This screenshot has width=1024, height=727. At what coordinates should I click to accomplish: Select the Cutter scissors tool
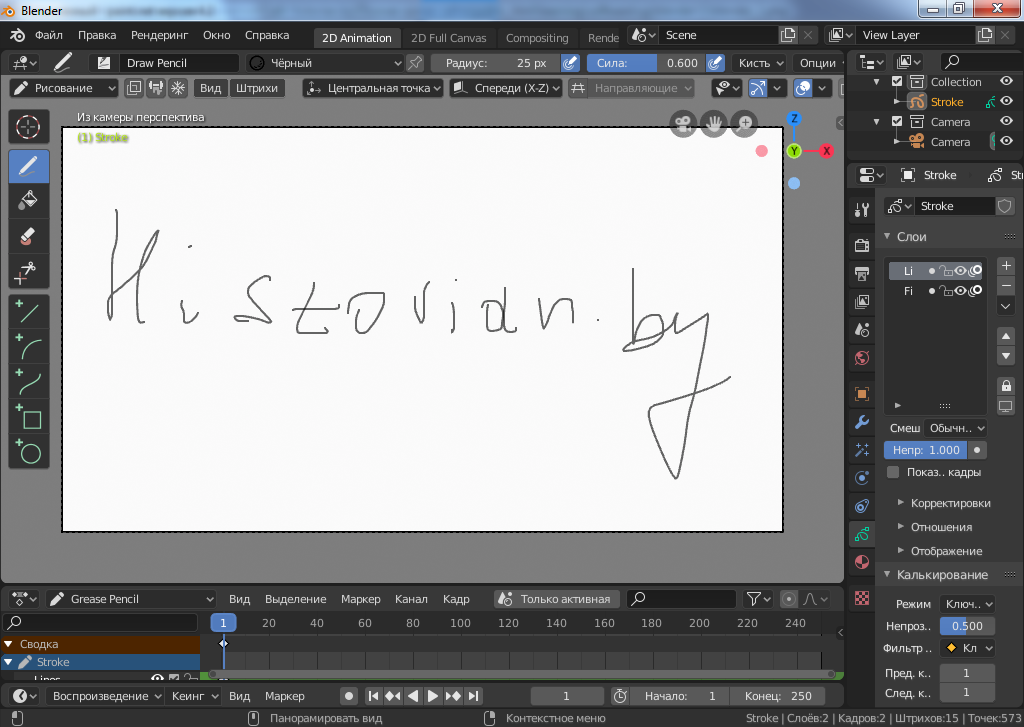29,271
